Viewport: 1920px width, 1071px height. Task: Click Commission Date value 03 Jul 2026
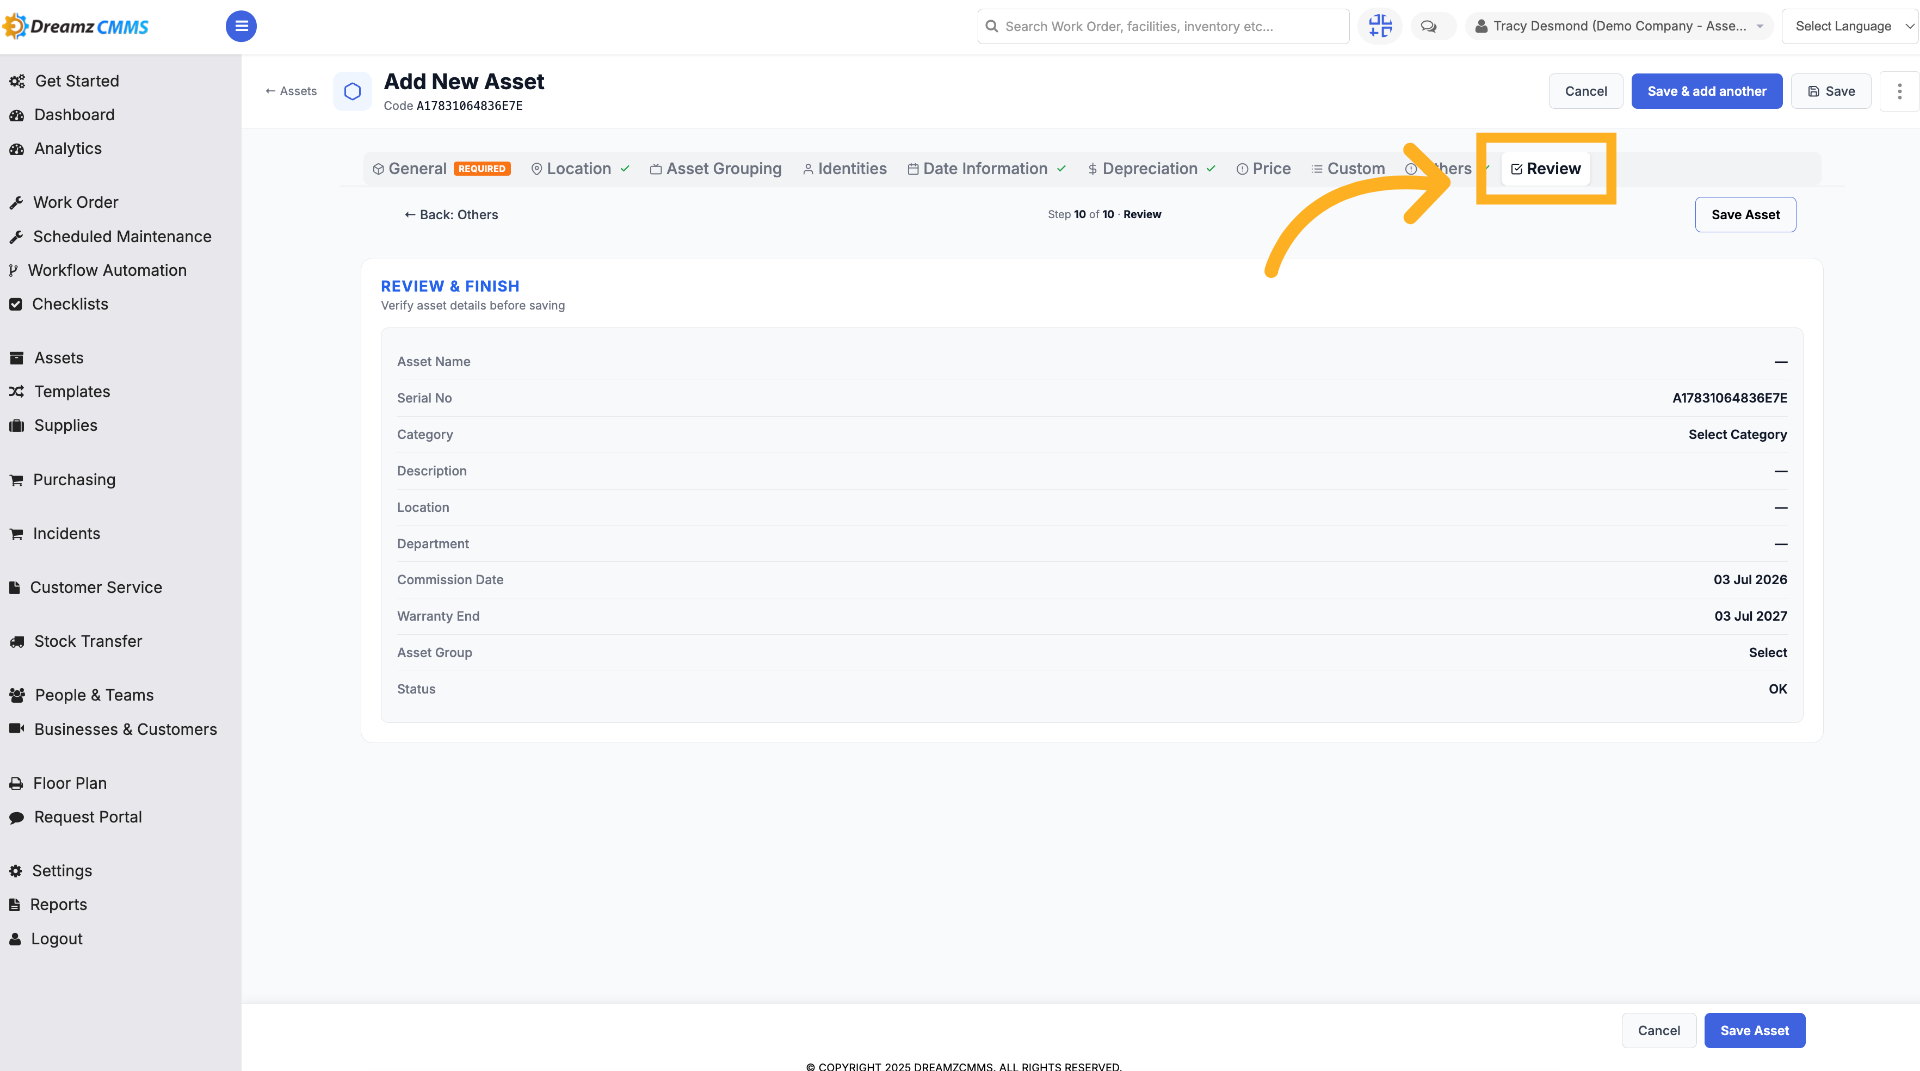[1750, 580]
